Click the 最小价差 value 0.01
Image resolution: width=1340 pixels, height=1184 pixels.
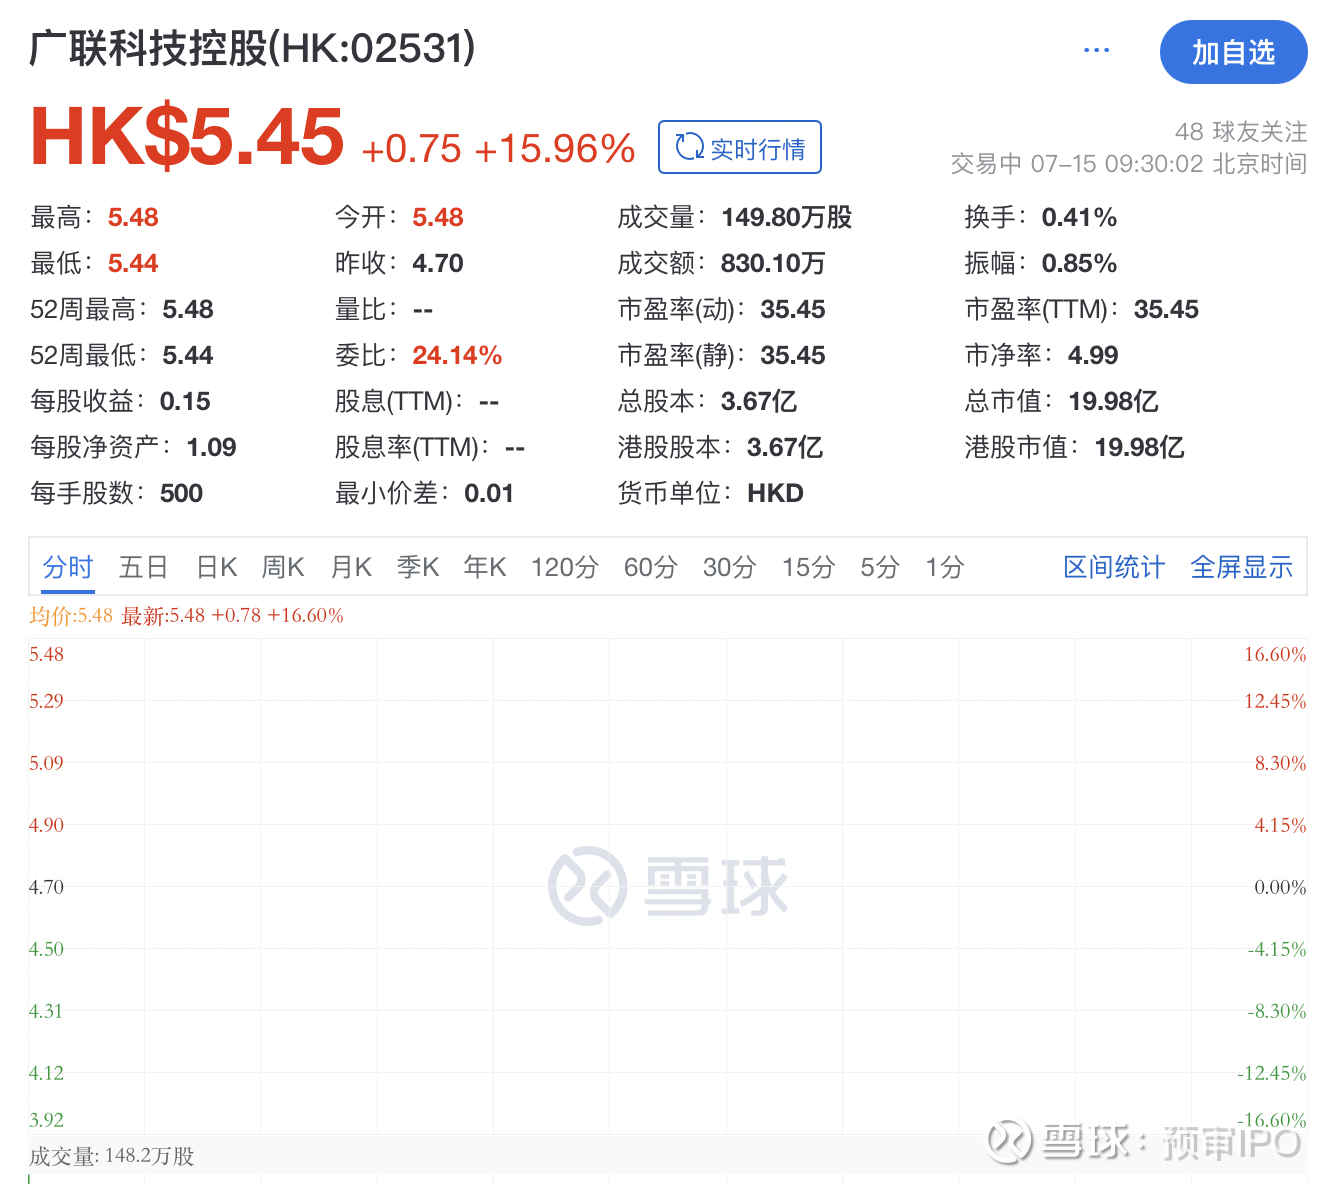point(488,493)
